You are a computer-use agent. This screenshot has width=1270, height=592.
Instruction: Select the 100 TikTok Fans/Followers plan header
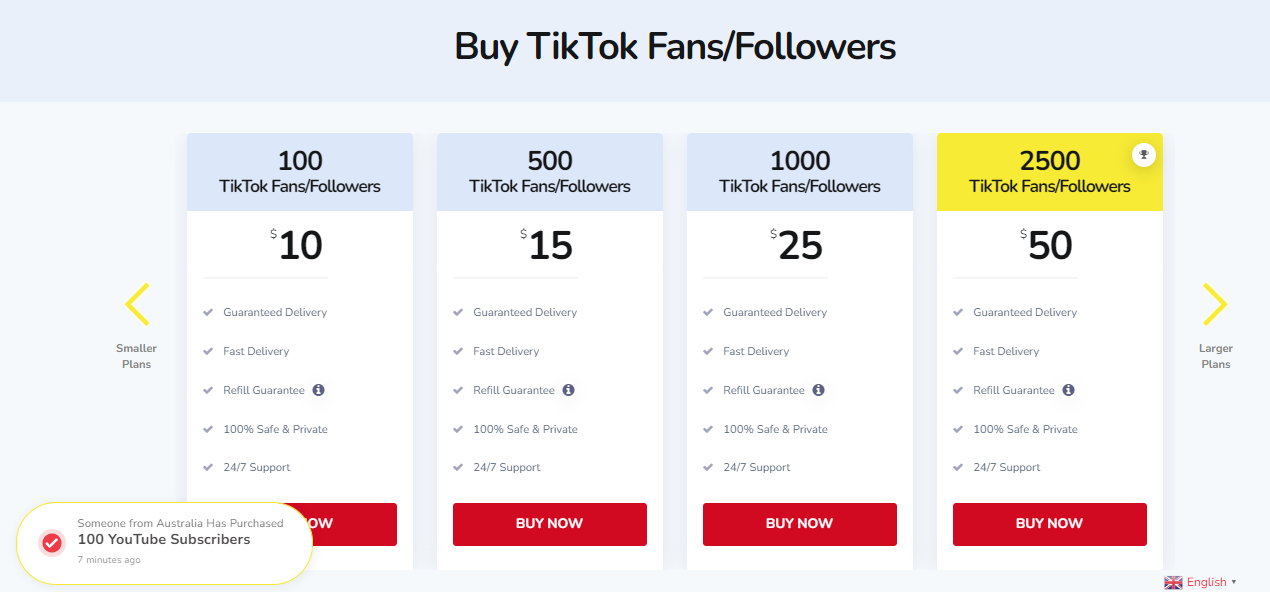(300, 172)
